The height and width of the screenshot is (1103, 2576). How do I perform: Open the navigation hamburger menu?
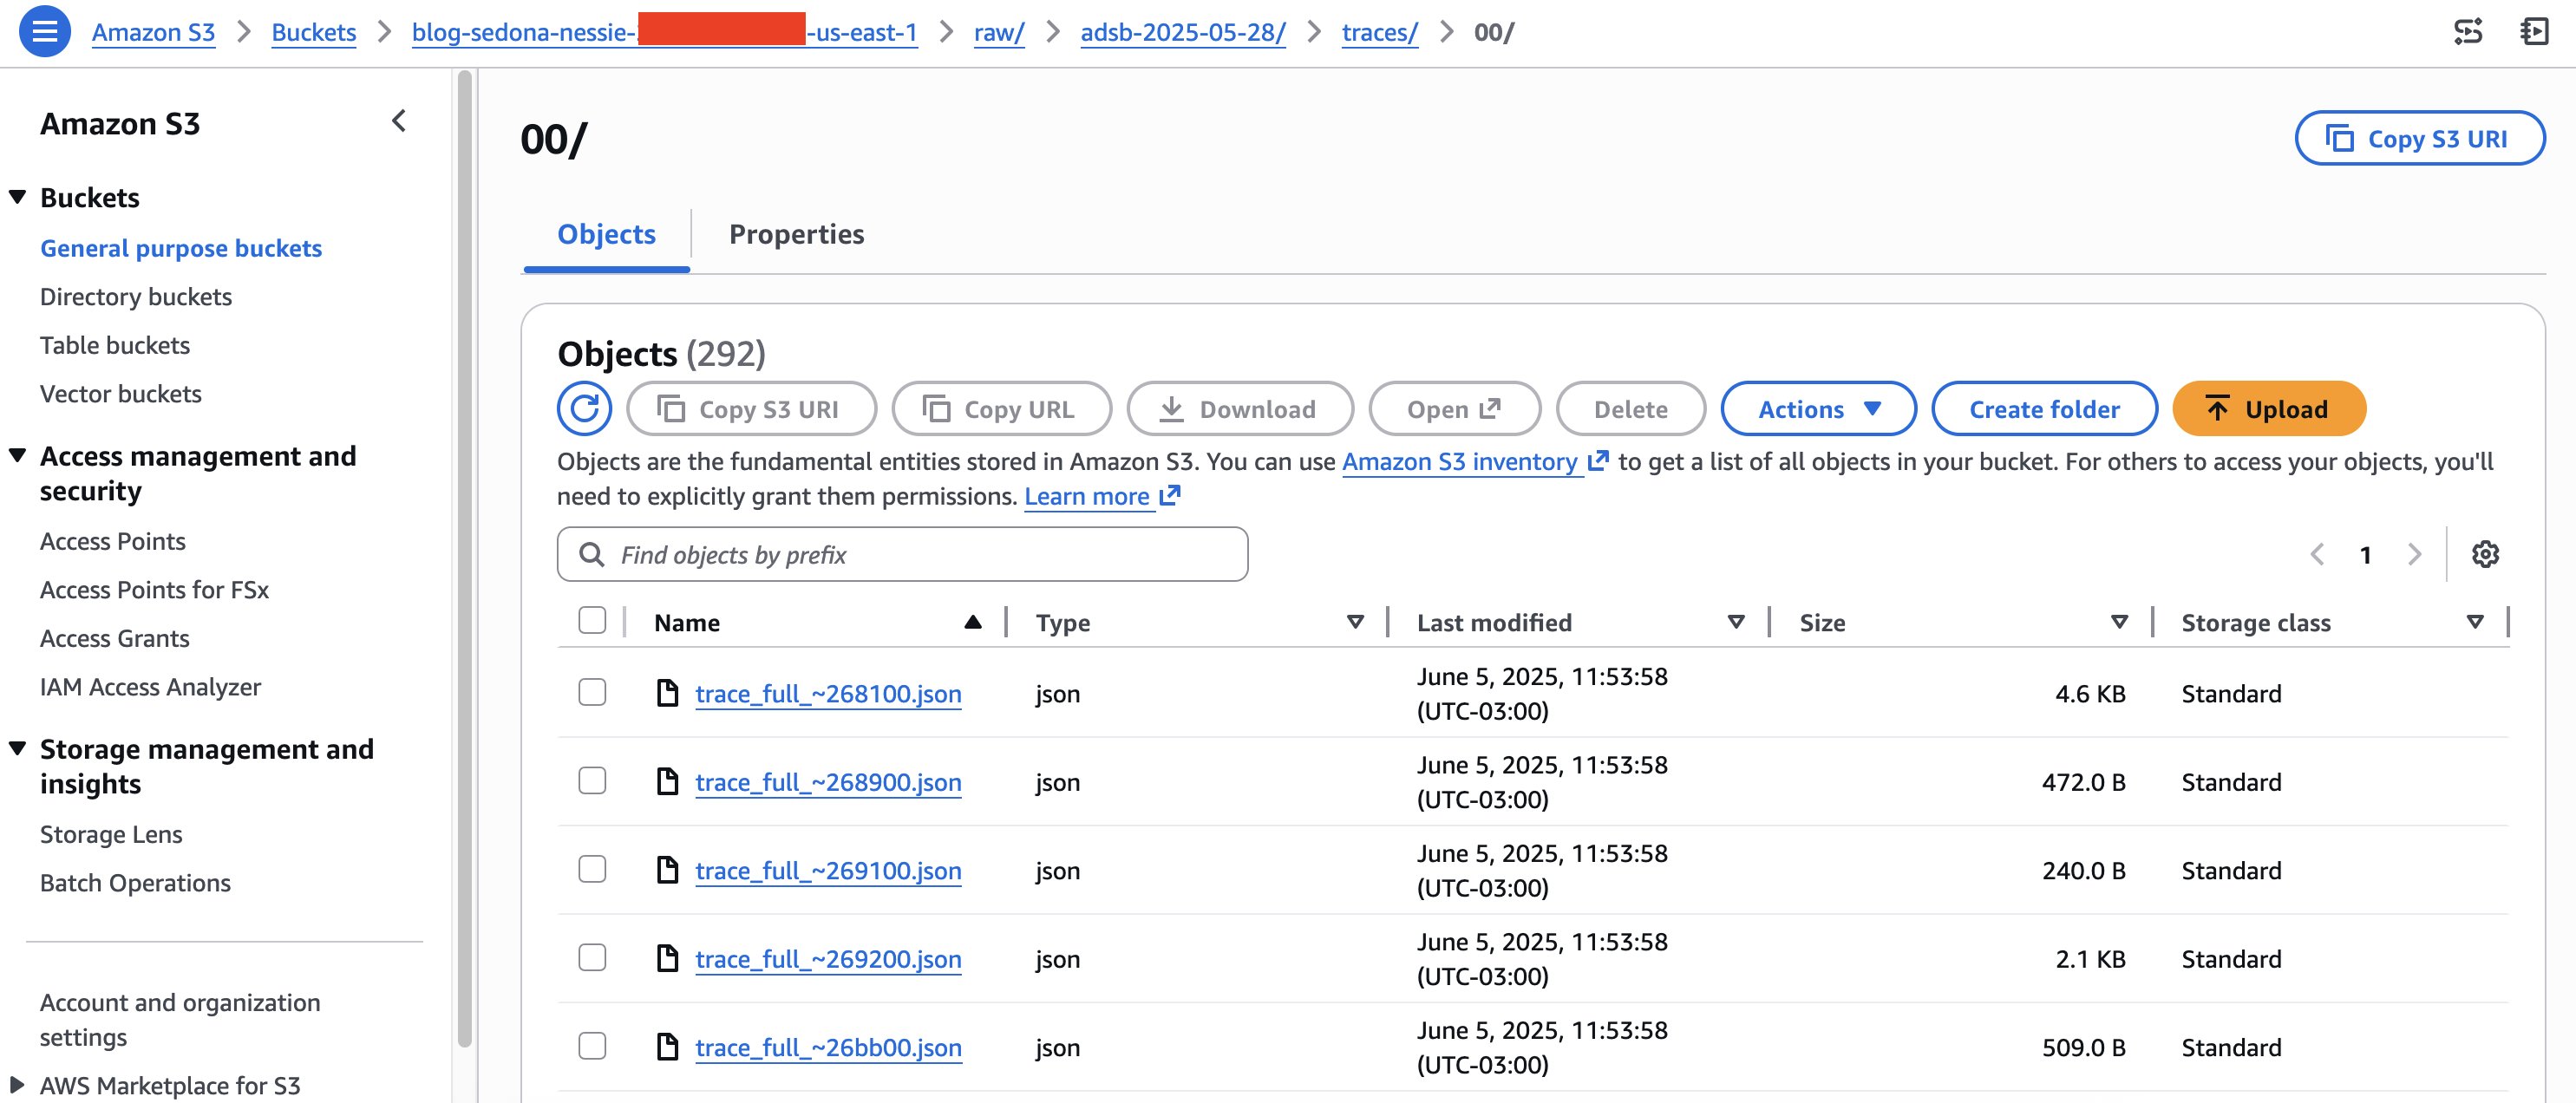44,31
